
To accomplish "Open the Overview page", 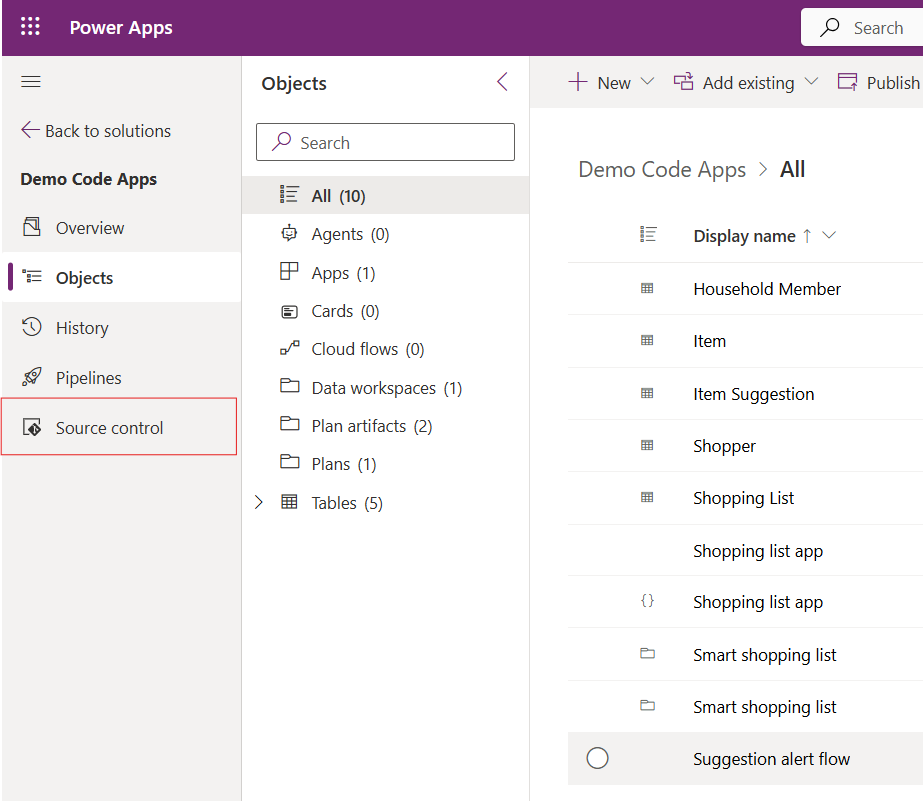I will tap(121, 227).
